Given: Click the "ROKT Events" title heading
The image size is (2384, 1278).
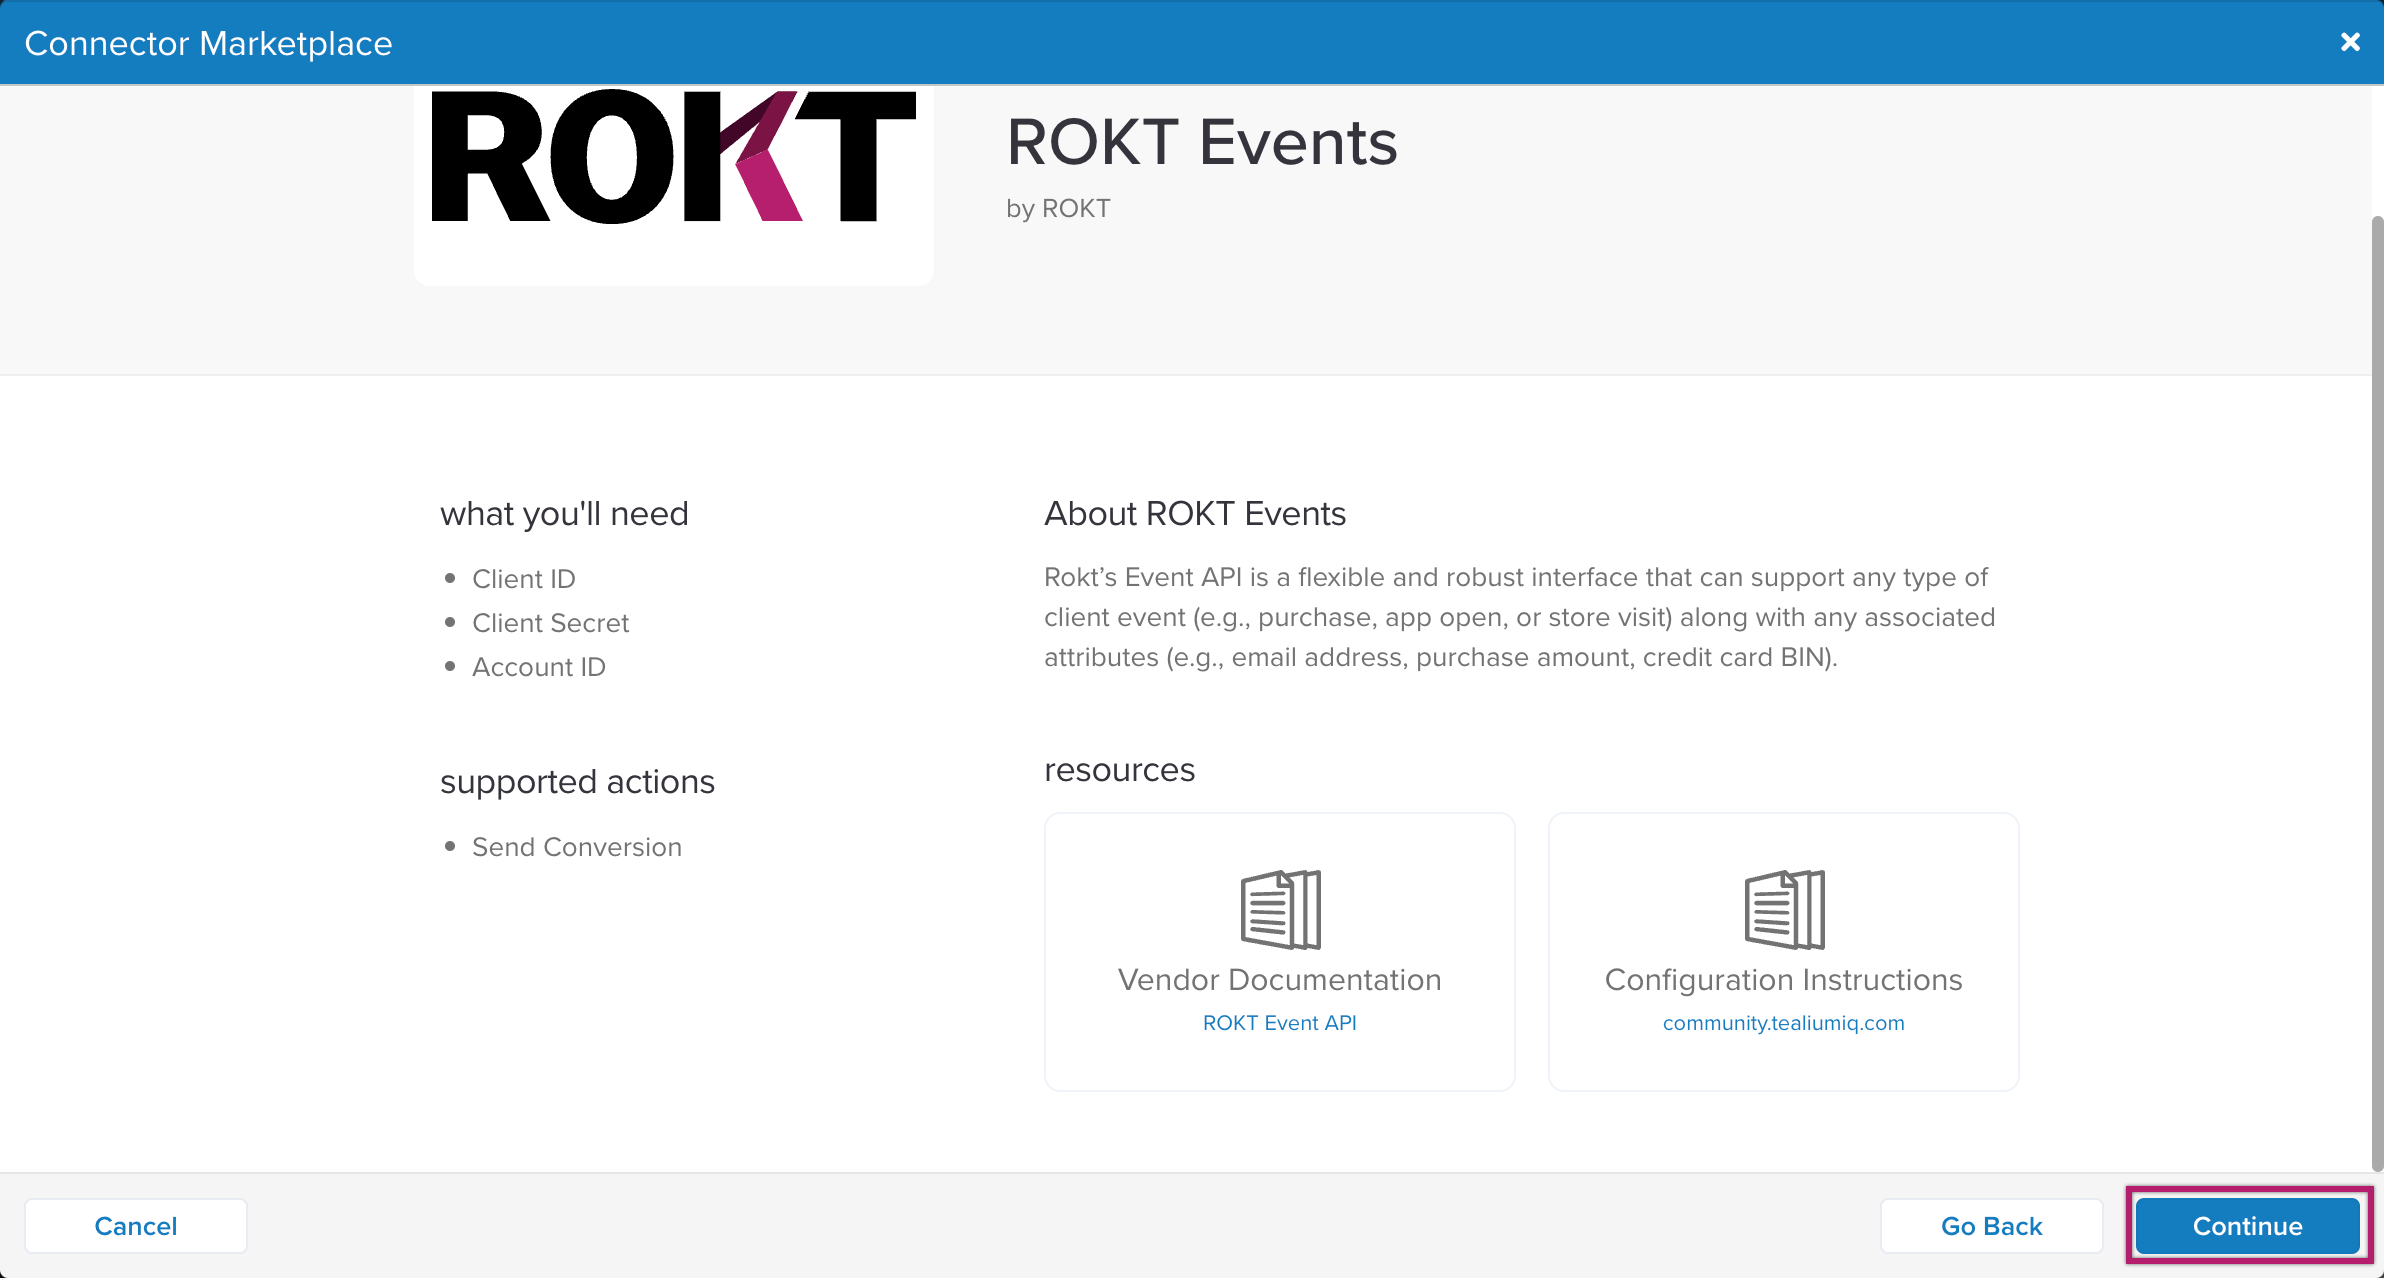Looking at the screenshot, I should click(x=1201, y=142).
